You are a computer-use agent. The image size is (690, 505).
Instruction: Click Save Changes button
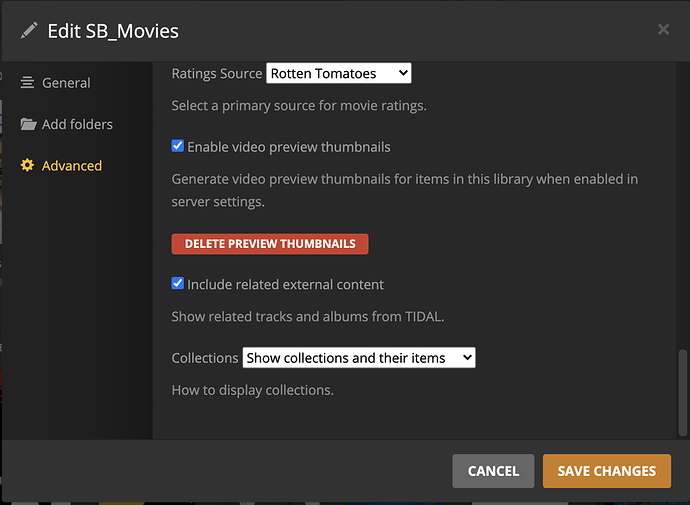point(607,471)
